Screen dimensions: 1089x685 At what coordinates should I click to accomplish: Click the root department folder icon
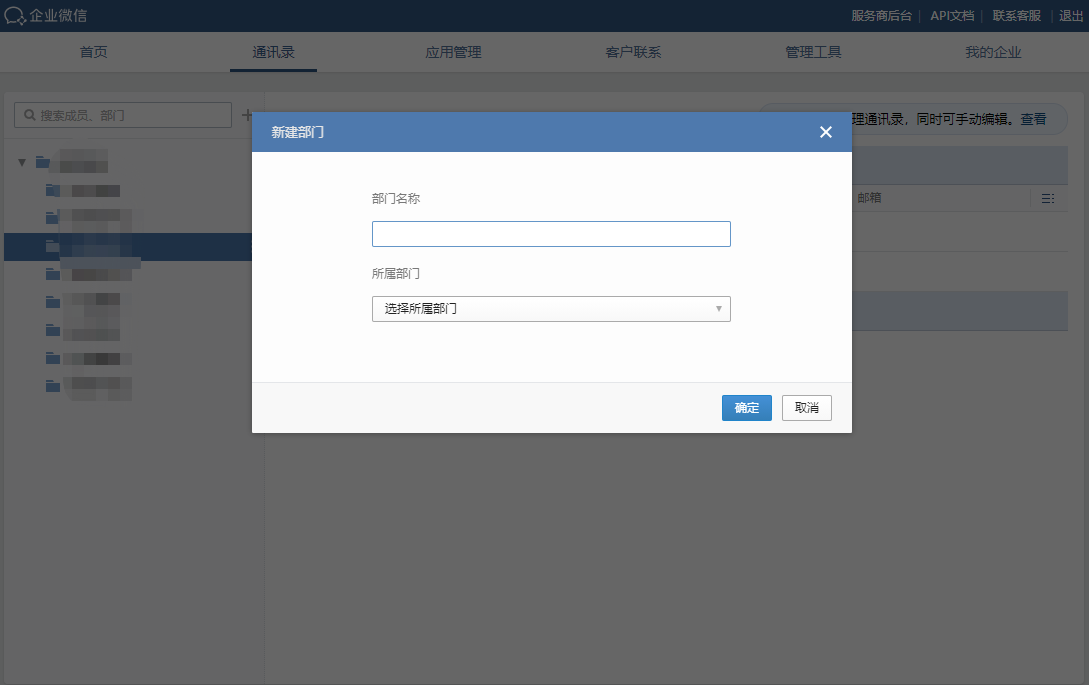(42, 162)
